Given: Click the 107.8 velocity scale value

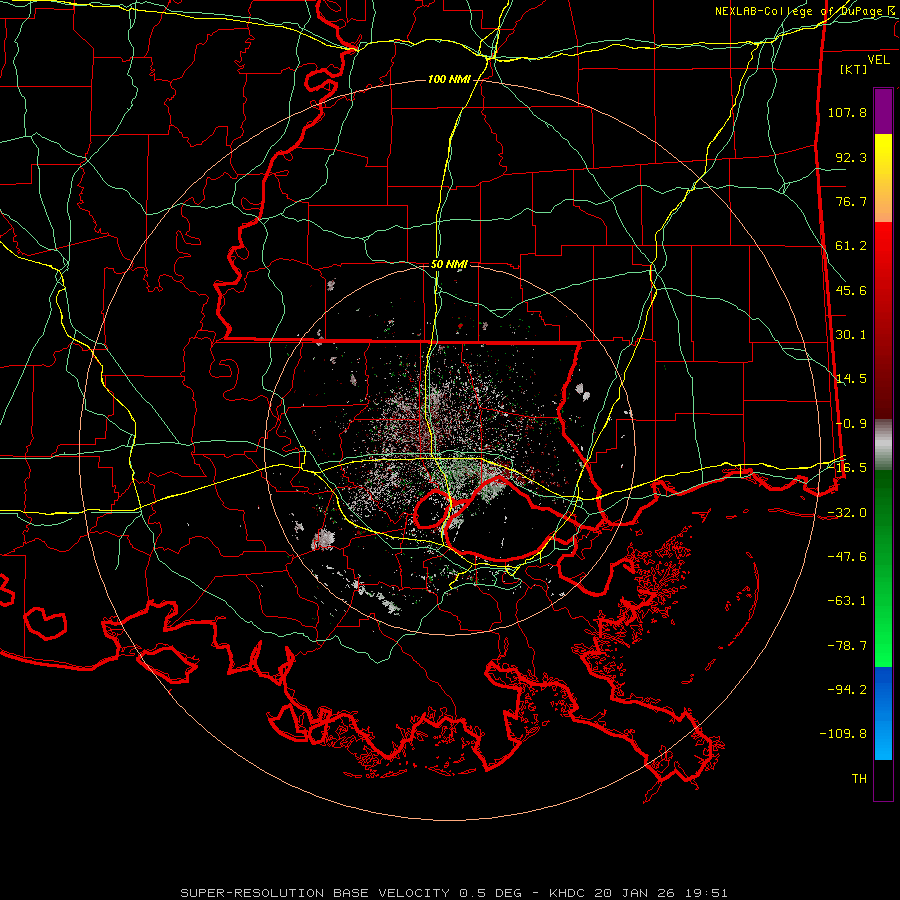Looking at the screenshot, I should (x=847, y=112).
